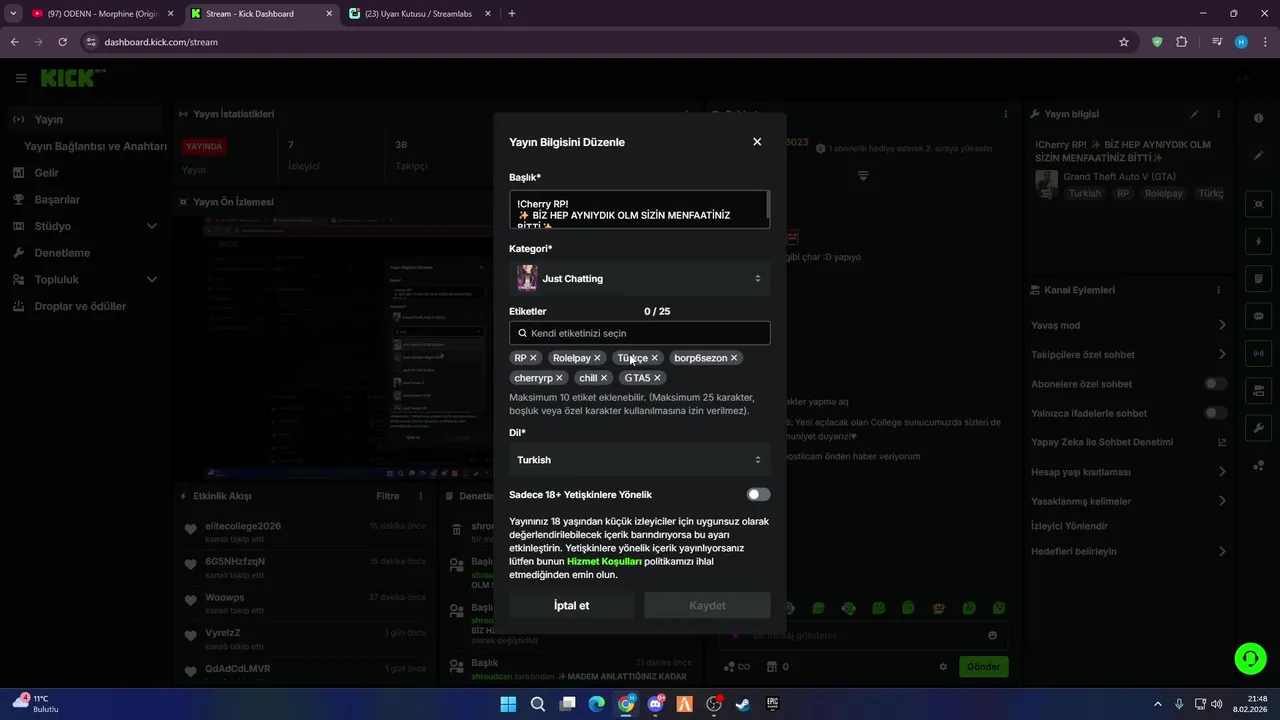Open the Windows Start menu
The width and height of the screenshot is (1280, 720).
[508, 704]
